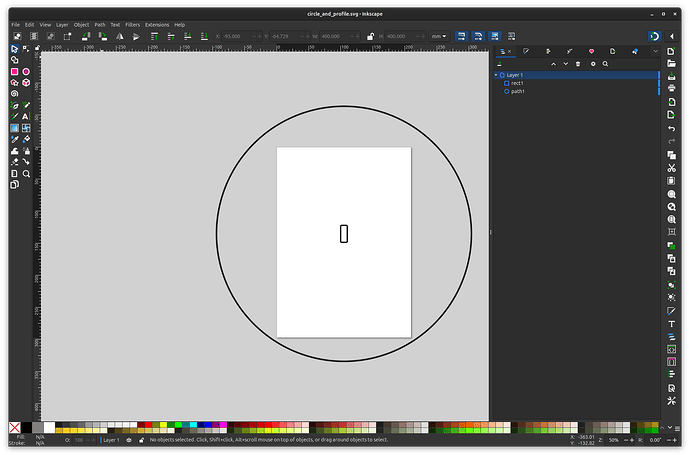Open the mm units dropdown
The image size is (690, 455).
click(439, 37)
